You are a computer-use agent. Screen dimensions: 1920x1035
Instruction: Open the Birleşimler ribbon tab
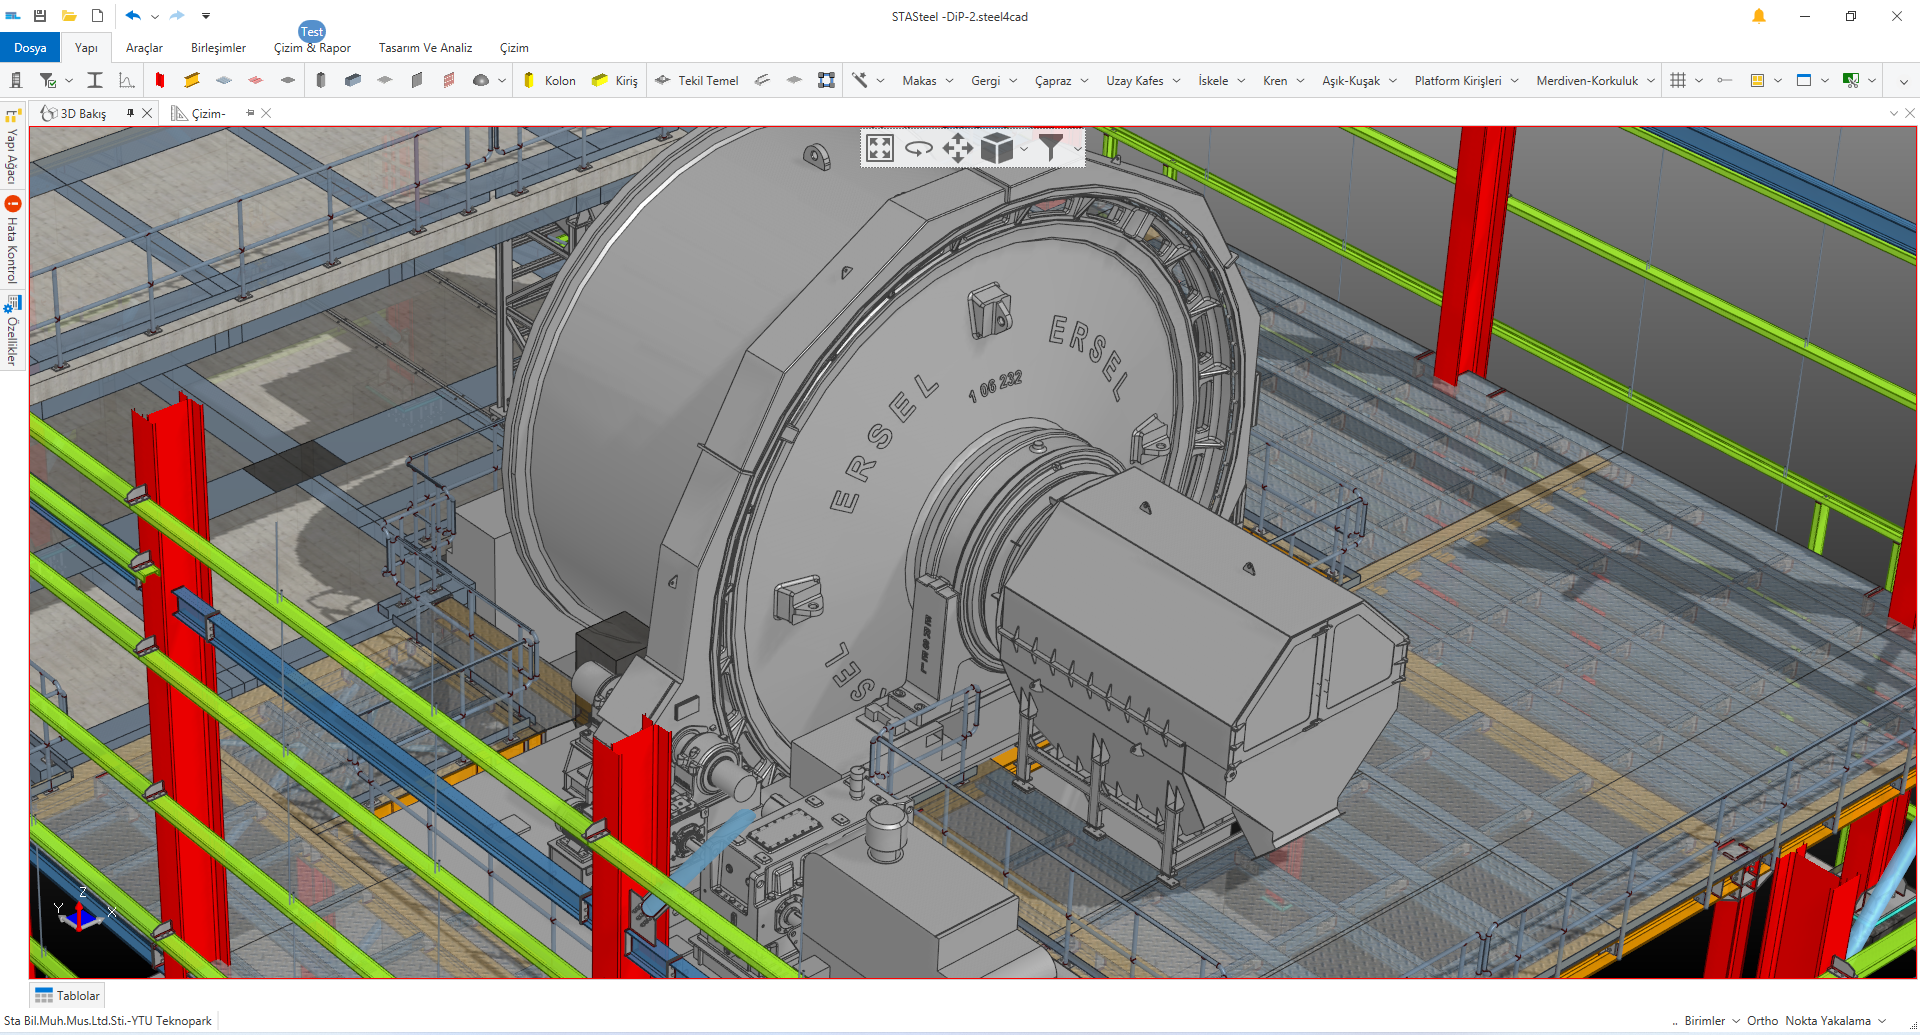coord(218,48)
